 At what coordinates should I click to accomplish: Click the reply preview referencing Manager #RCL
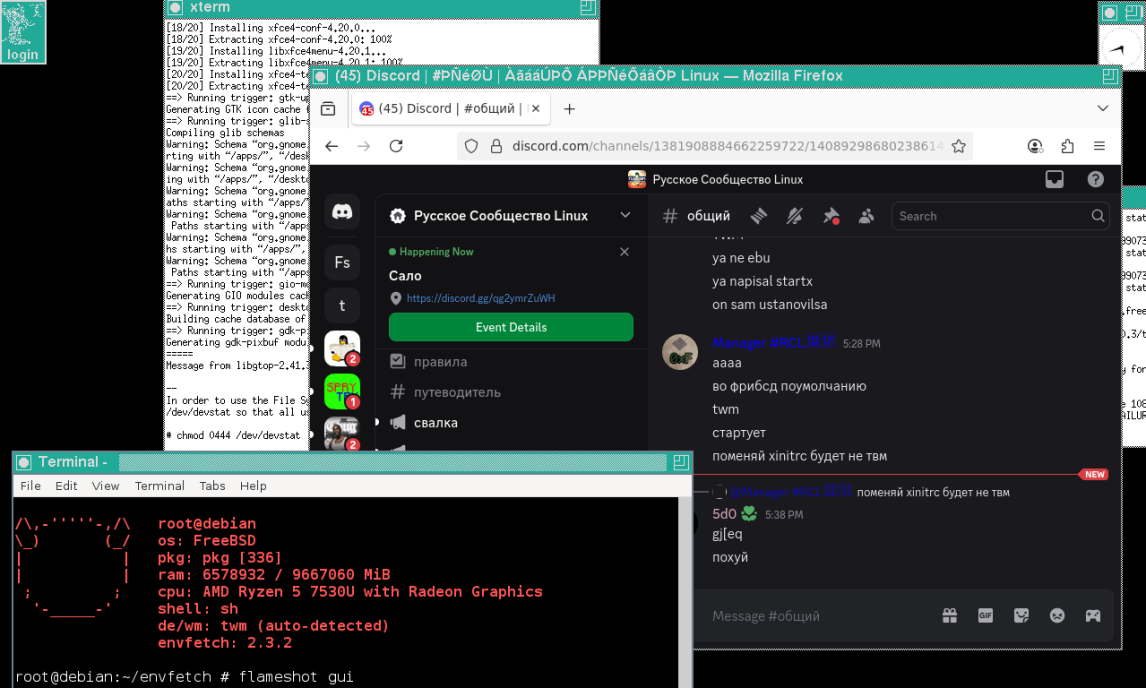[870, 492]
